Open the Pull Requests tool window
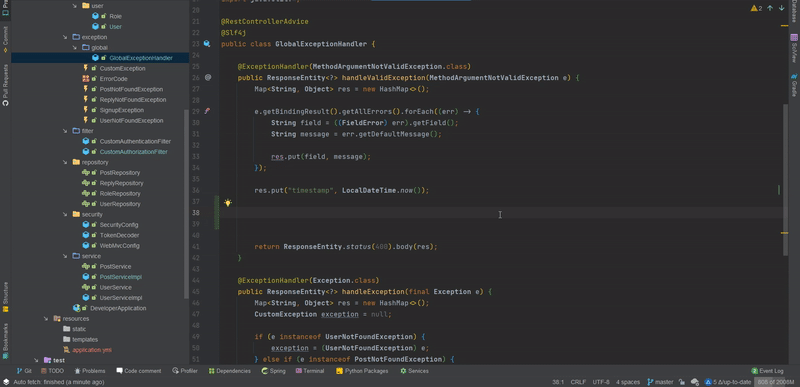 (x=6, y=85)
